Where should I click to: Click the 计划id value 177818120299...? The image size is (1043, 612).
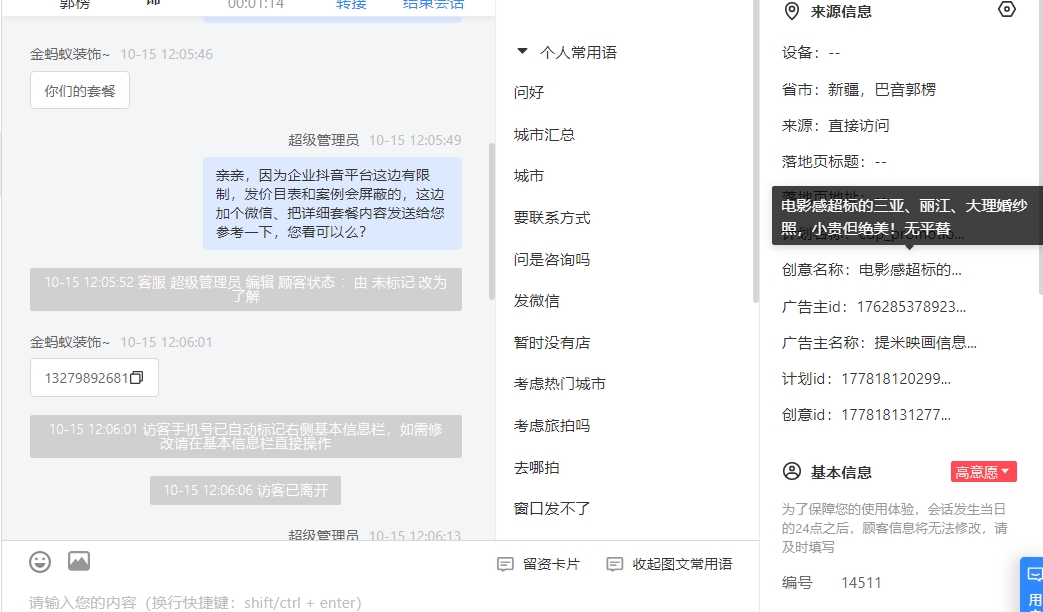point(896,379)
